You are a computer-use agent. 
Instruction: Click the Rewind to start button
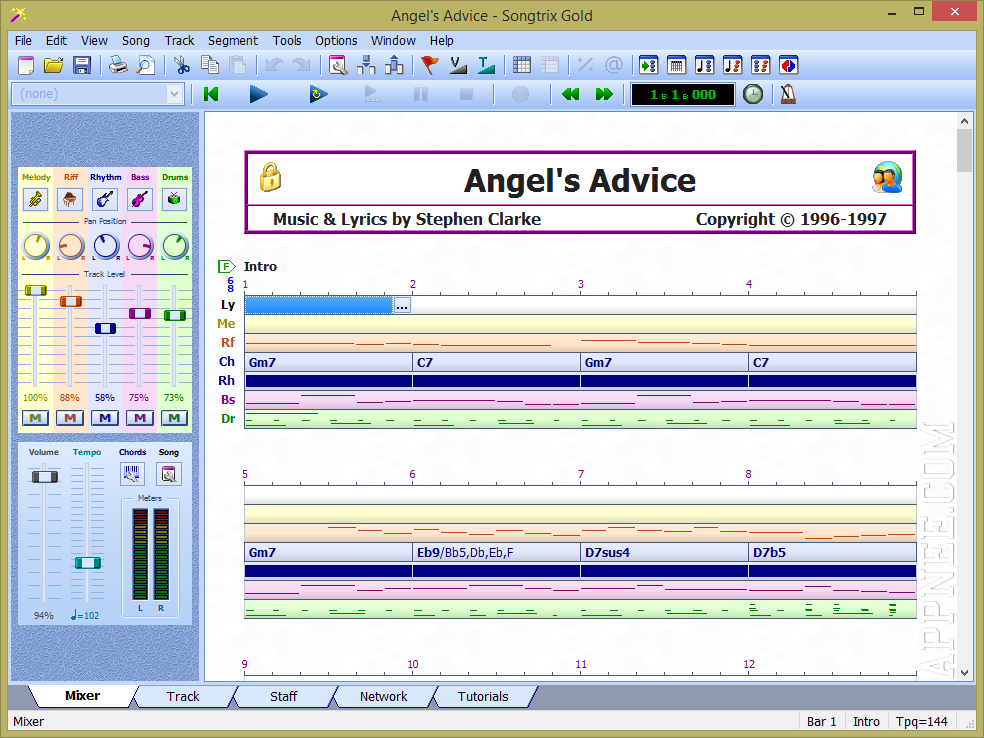click(211, 94)
